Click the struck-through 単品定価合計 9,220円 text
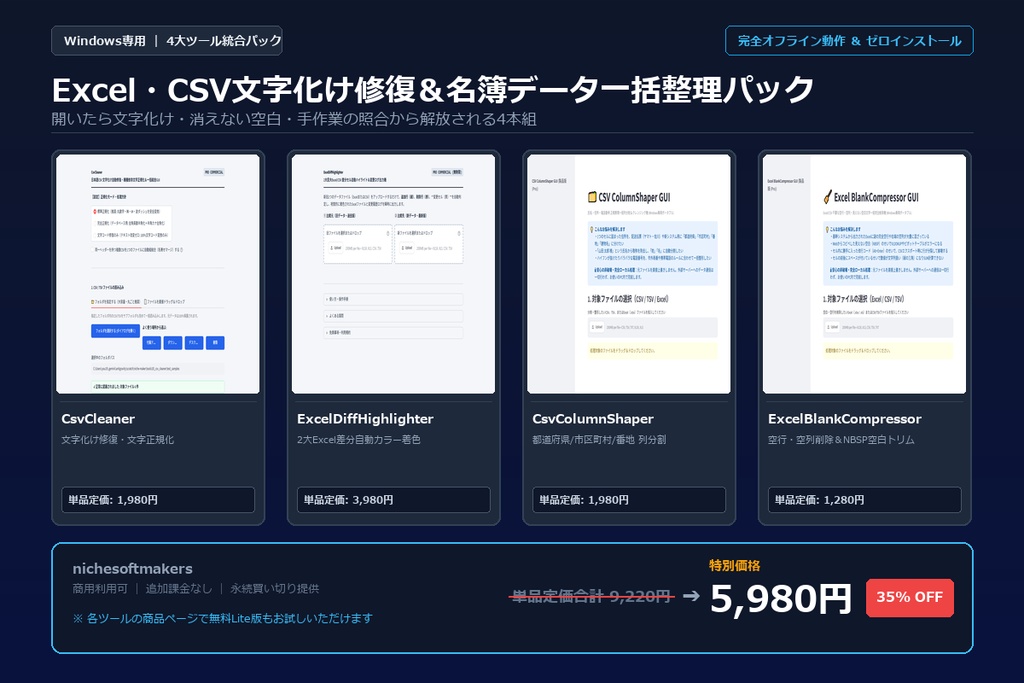Viewport: 1024px width, 683px height. pyautogui.click(x=591, y=596)
